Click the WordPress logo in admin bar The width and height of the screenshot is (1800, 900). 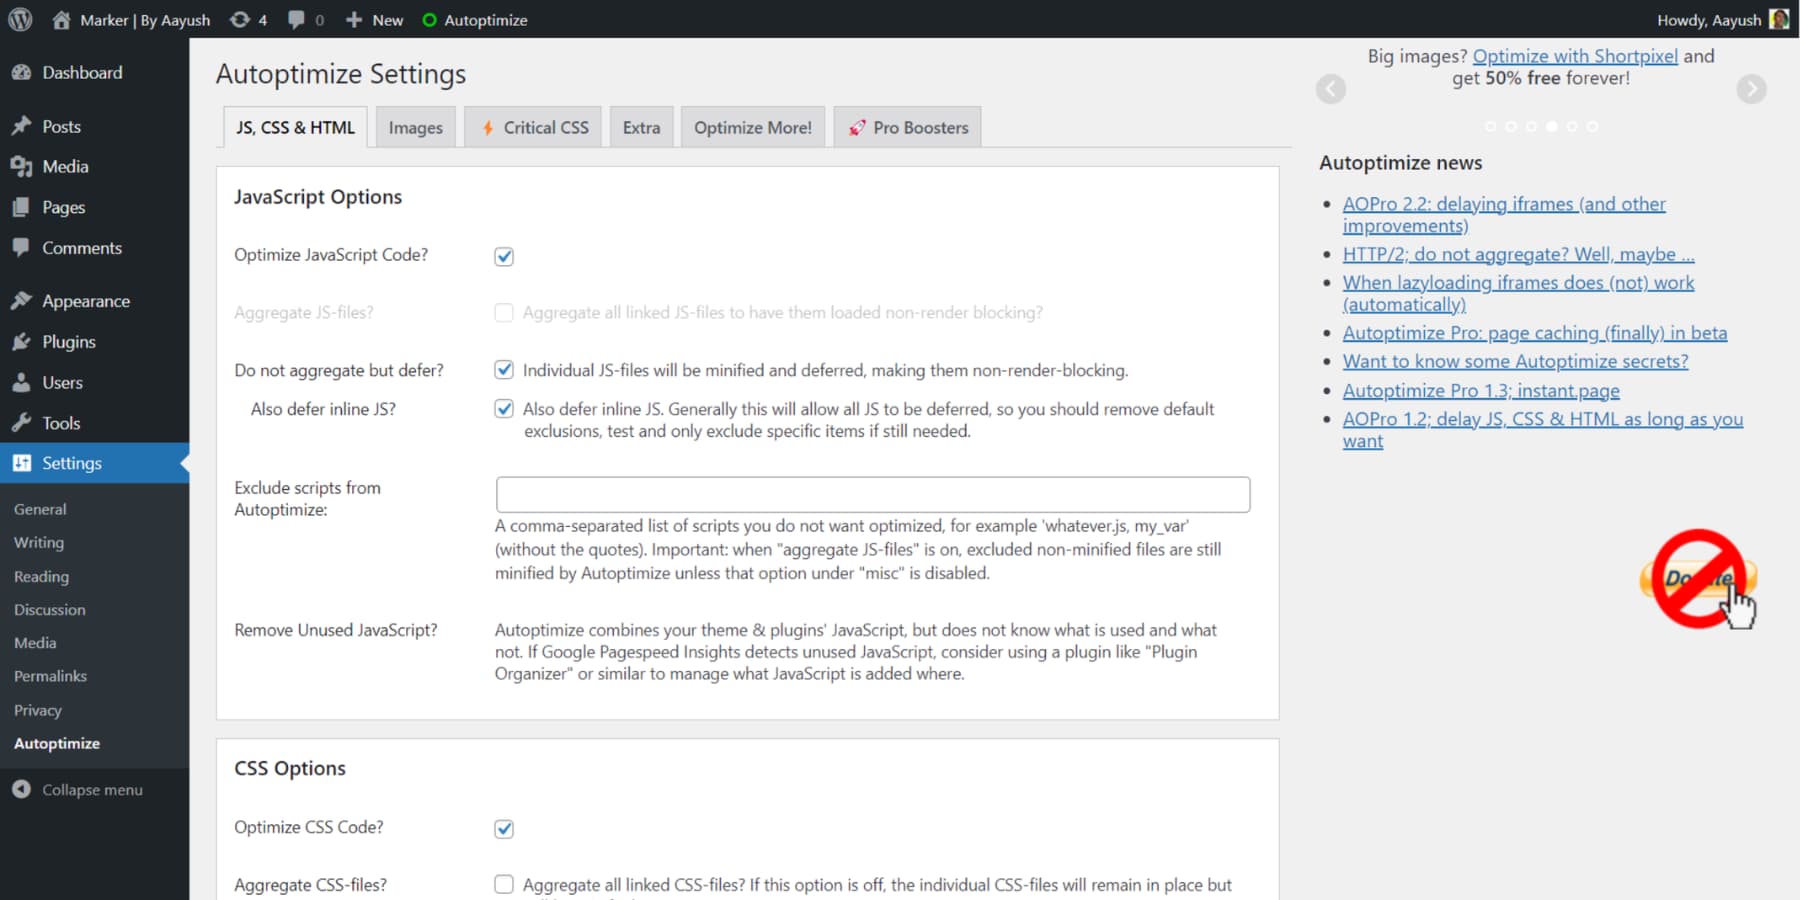19,19
